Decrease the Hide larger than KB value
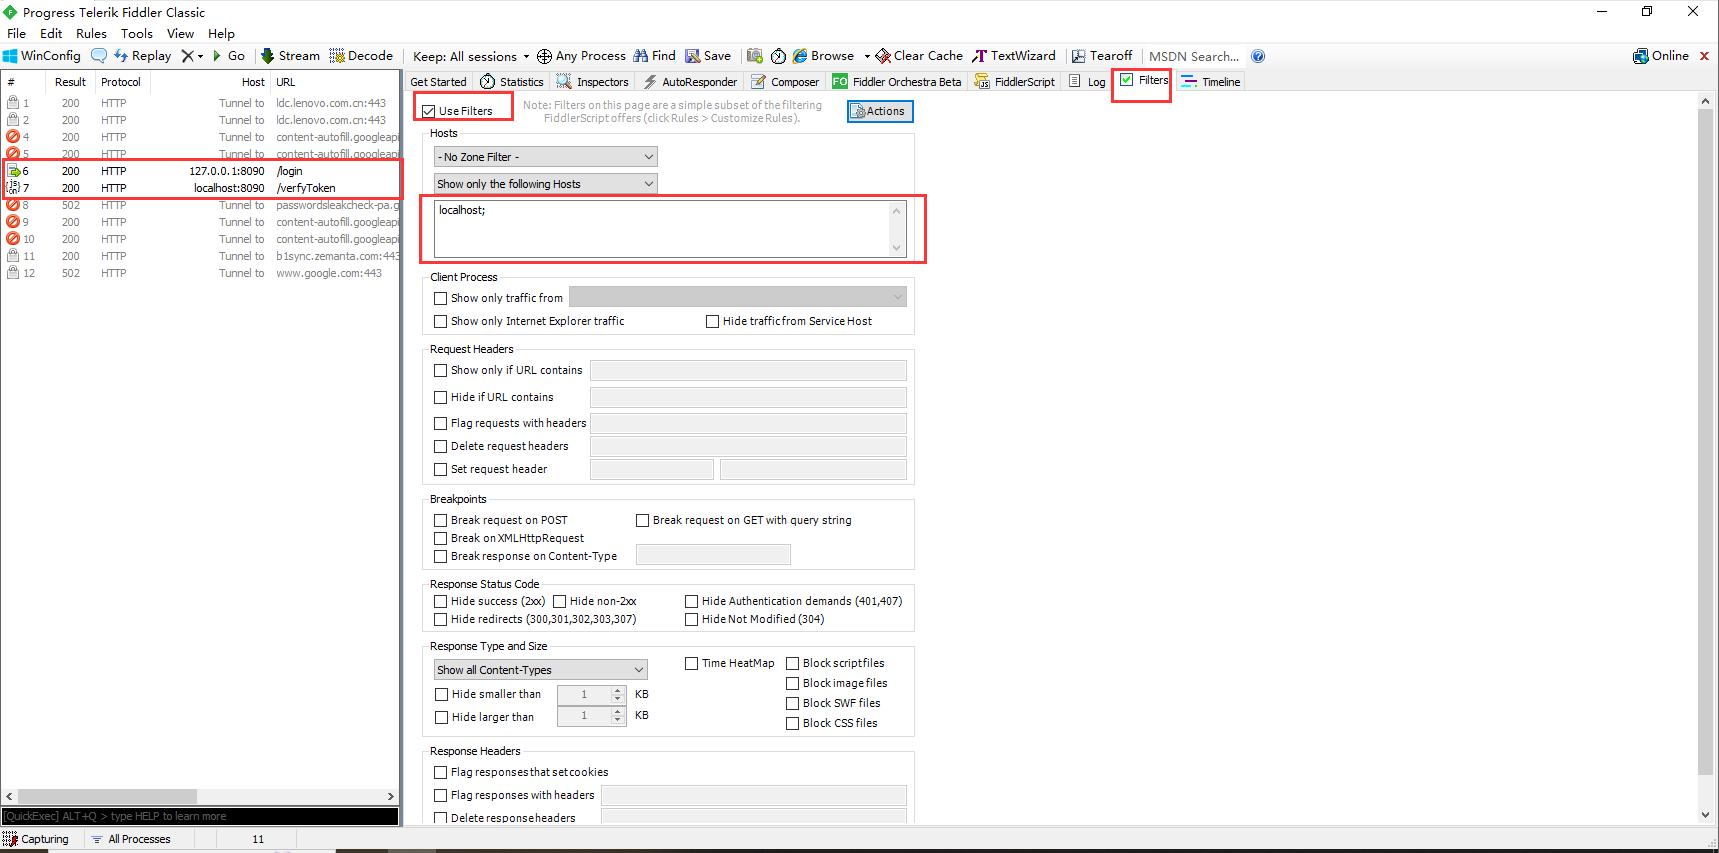The image size is (1719, 853). (618, 720)
